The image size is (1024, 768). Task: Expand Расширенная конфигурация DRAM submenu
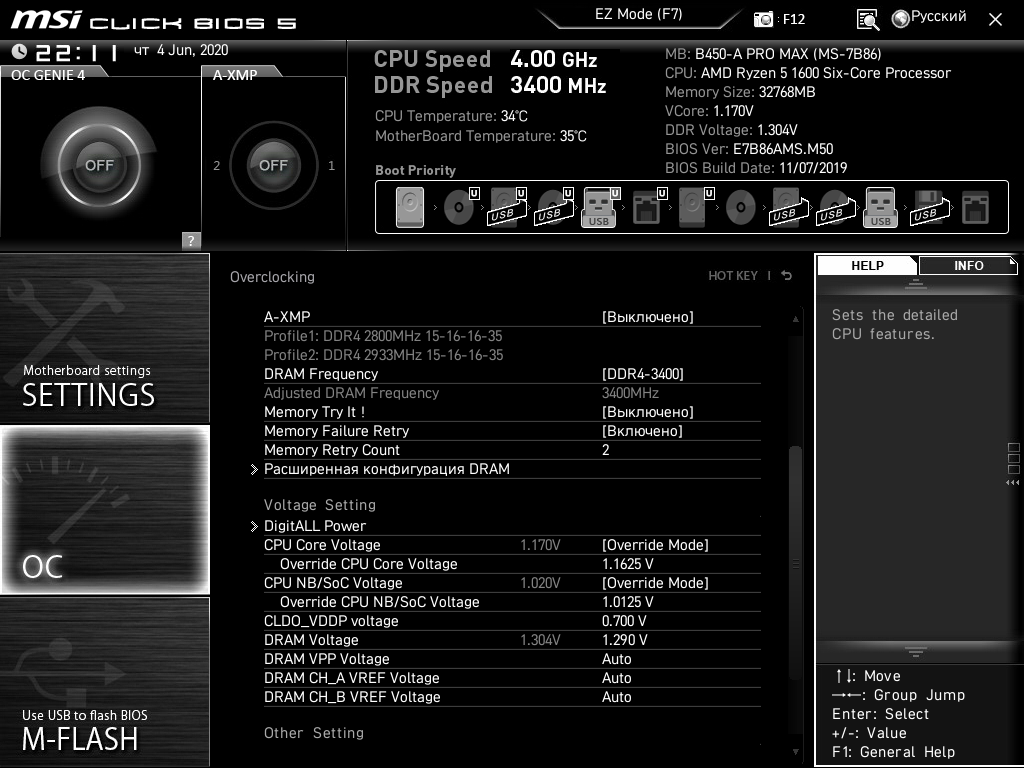point(387,469)
